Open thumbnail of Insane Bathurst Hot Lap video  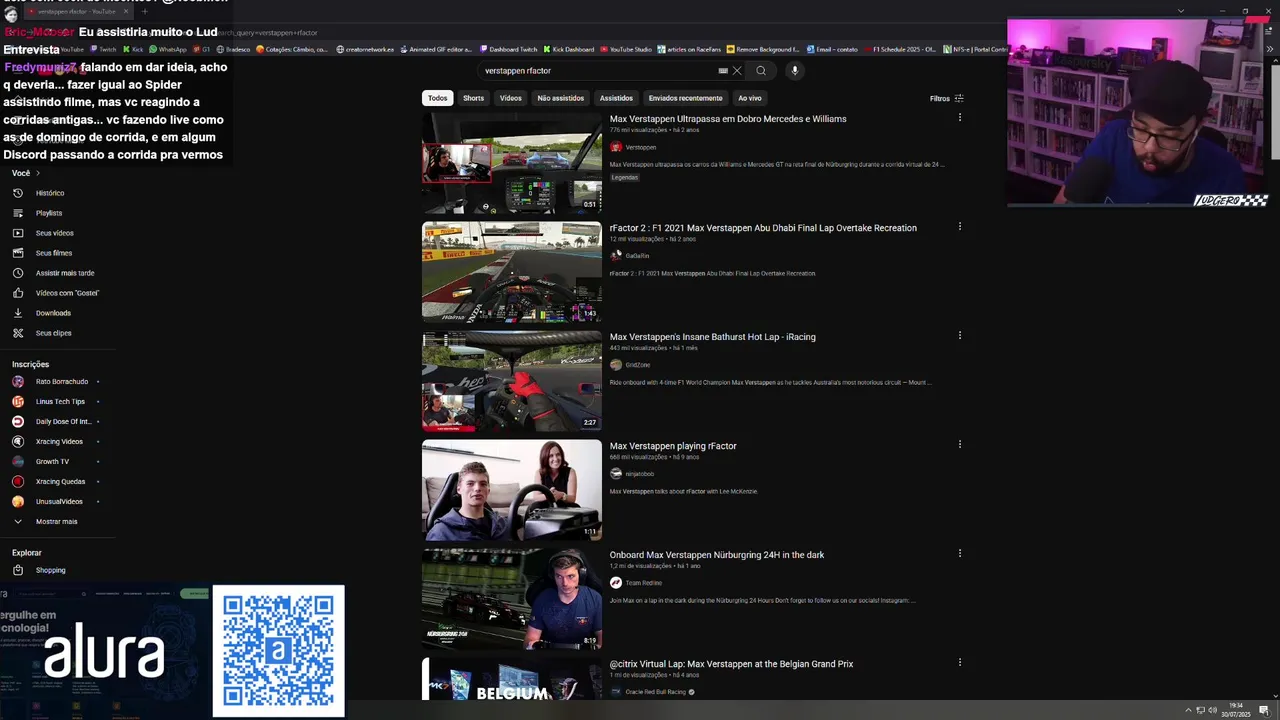click(x=512, y=380)
